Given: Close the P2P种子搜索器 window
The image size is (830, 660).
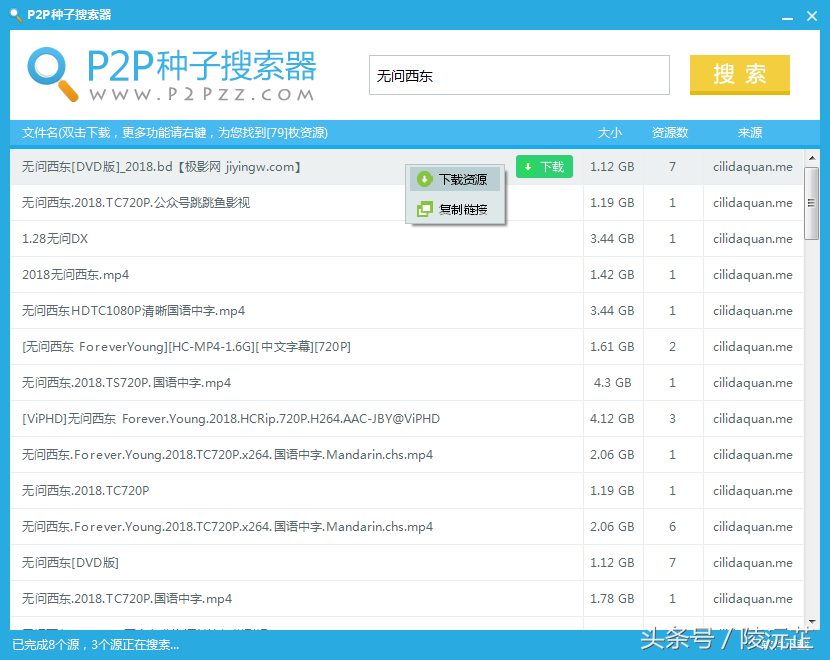Looking at the screenshot, I should 812,16.
